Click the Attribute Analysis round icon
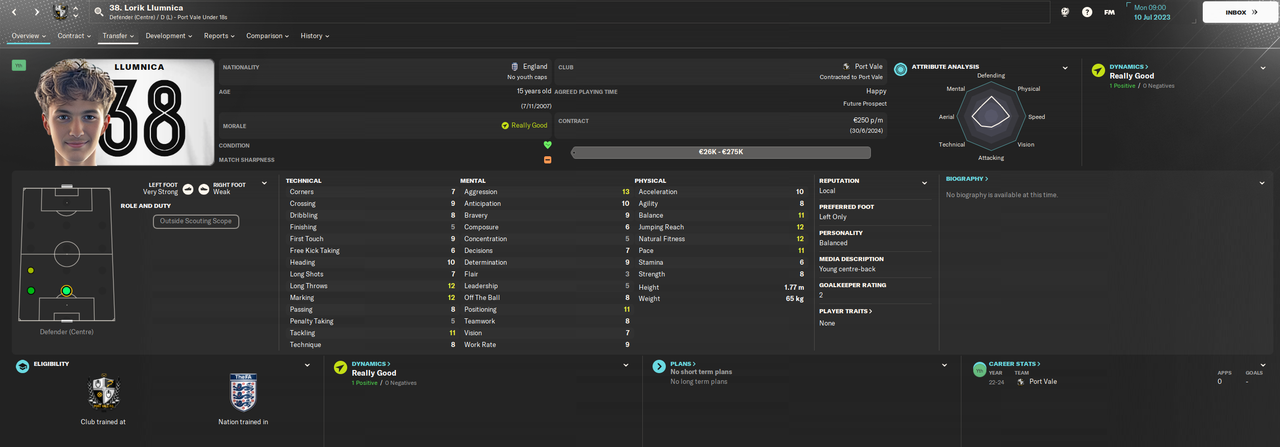This screenshot has height=447, width=1280. 901,69
